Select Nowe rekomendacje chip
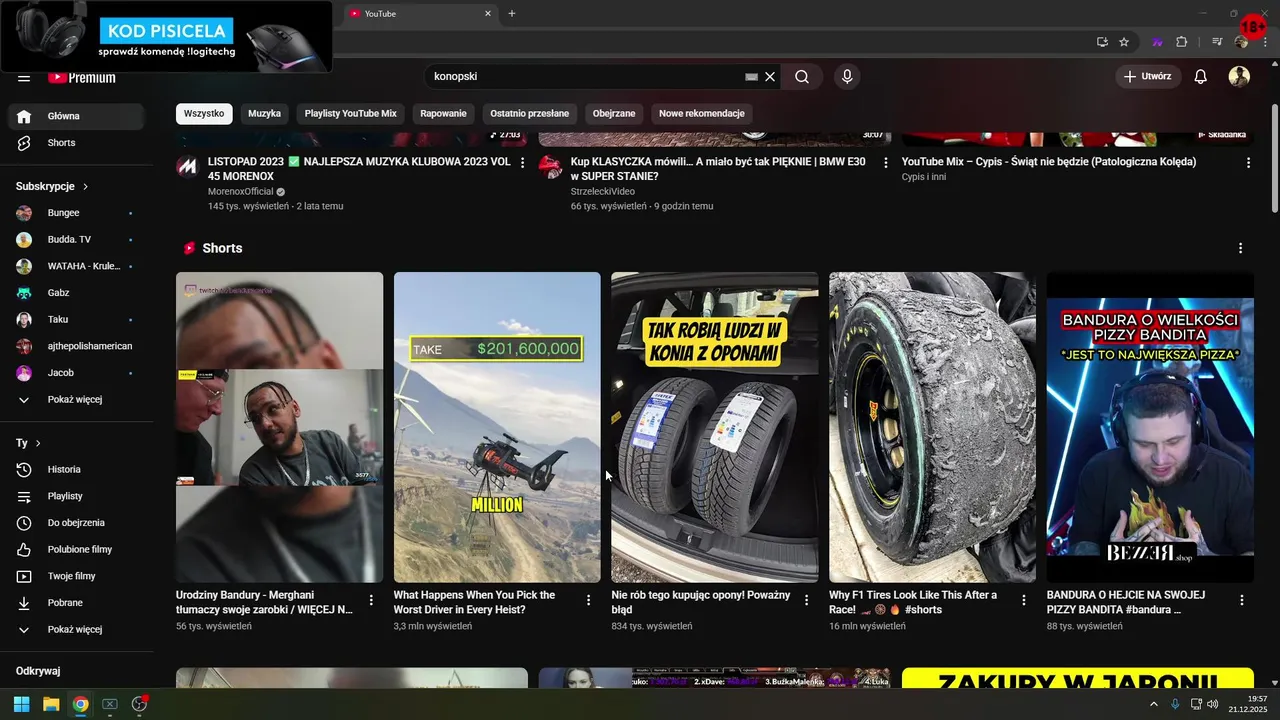 click(702, 114)
